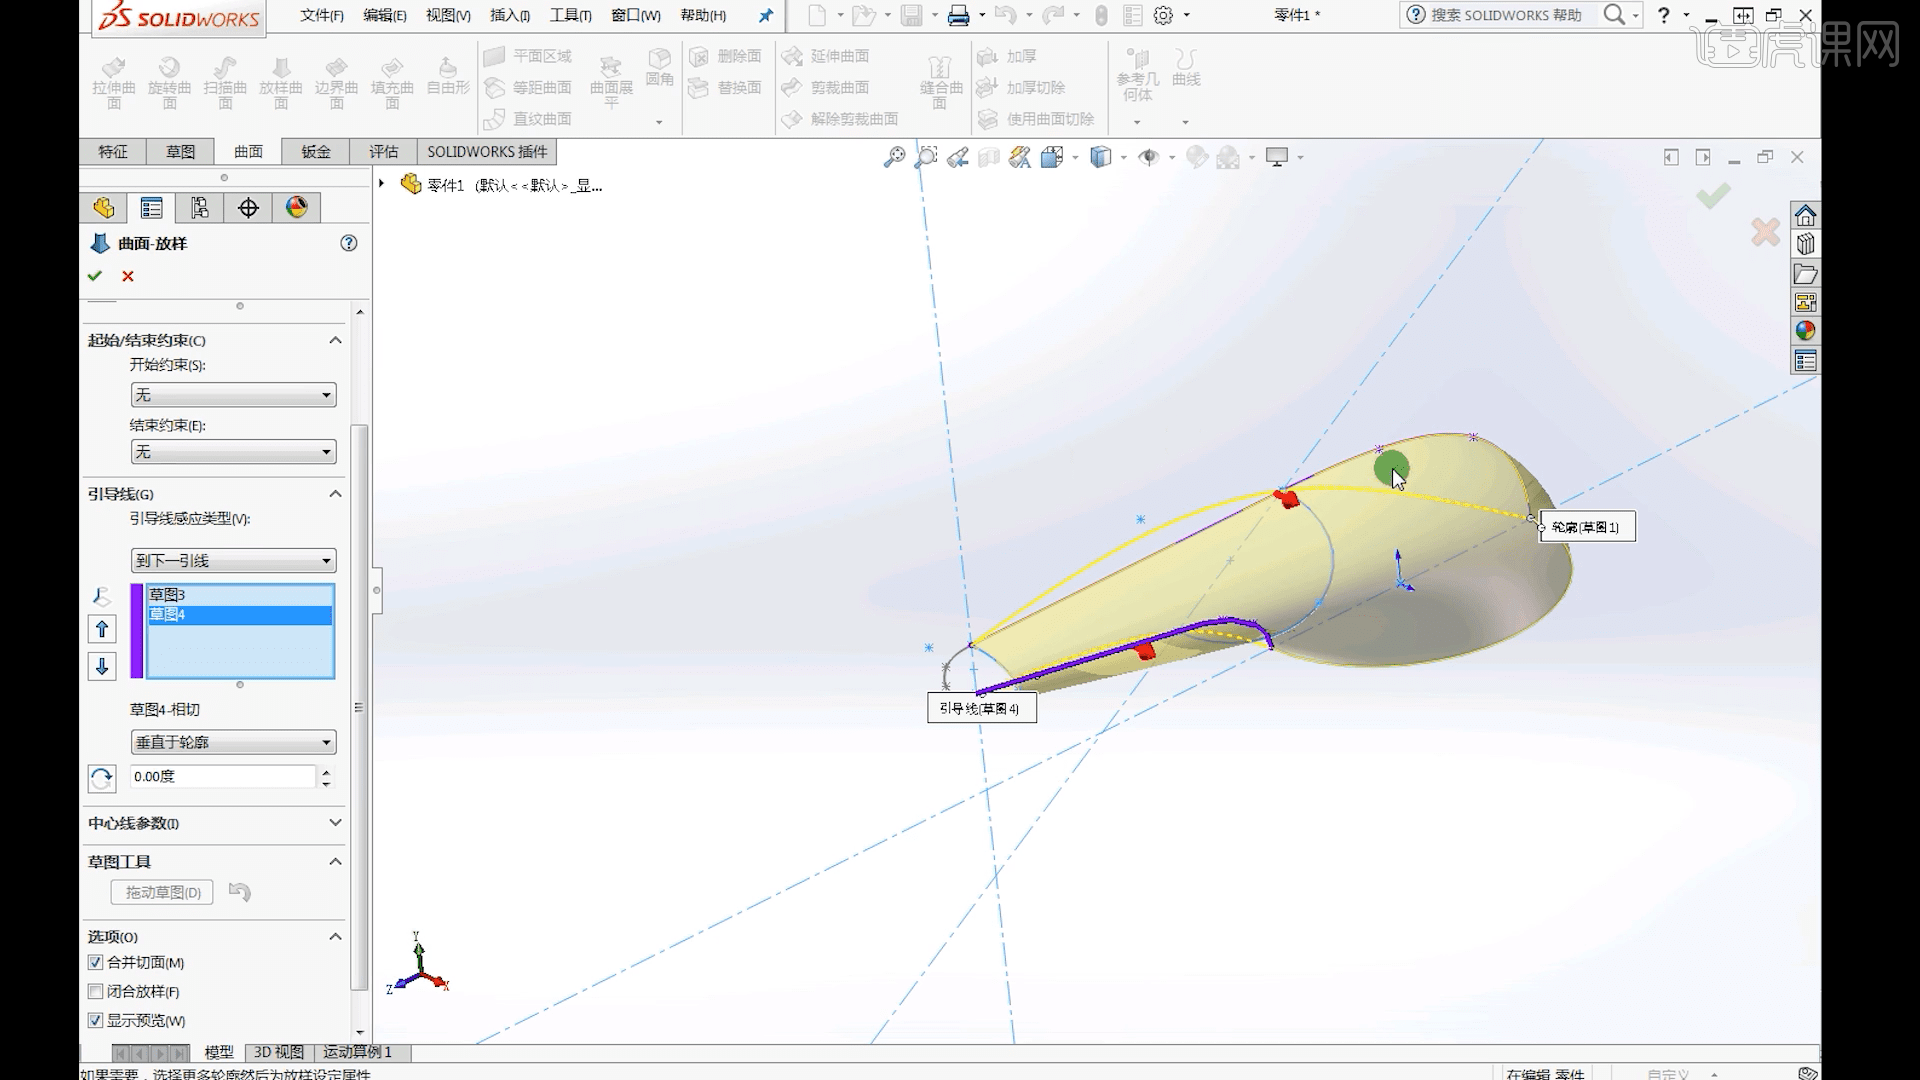1920x1080 pixels.
Task: Uncheck the 合并切面 option
Action: [95, 962]
